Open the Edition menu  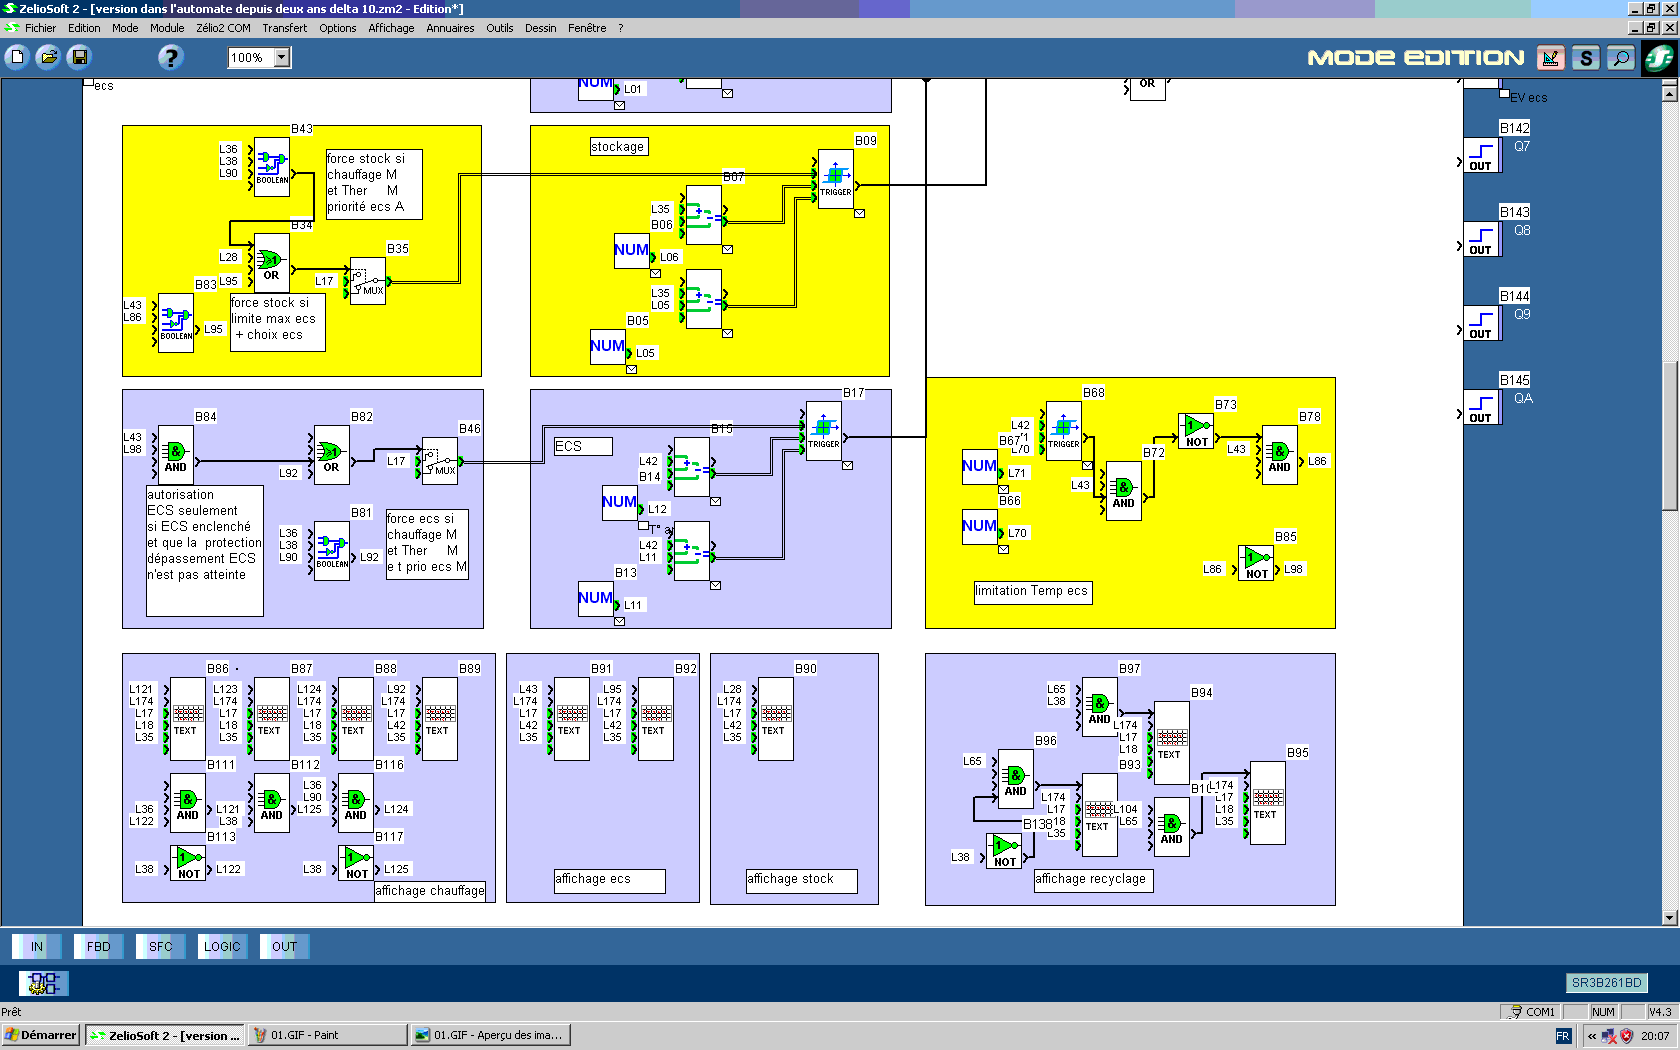[84, 28]
